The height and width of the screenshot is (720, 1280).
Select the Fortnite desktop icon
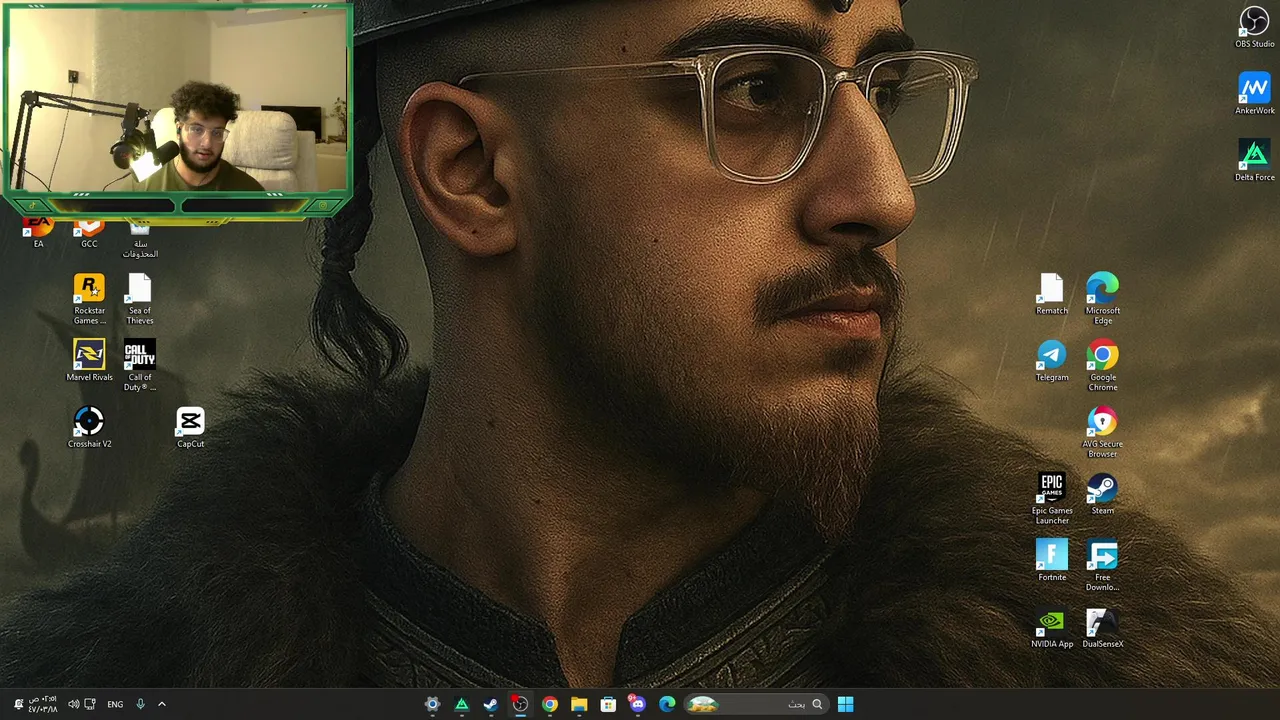(1051, 561)
